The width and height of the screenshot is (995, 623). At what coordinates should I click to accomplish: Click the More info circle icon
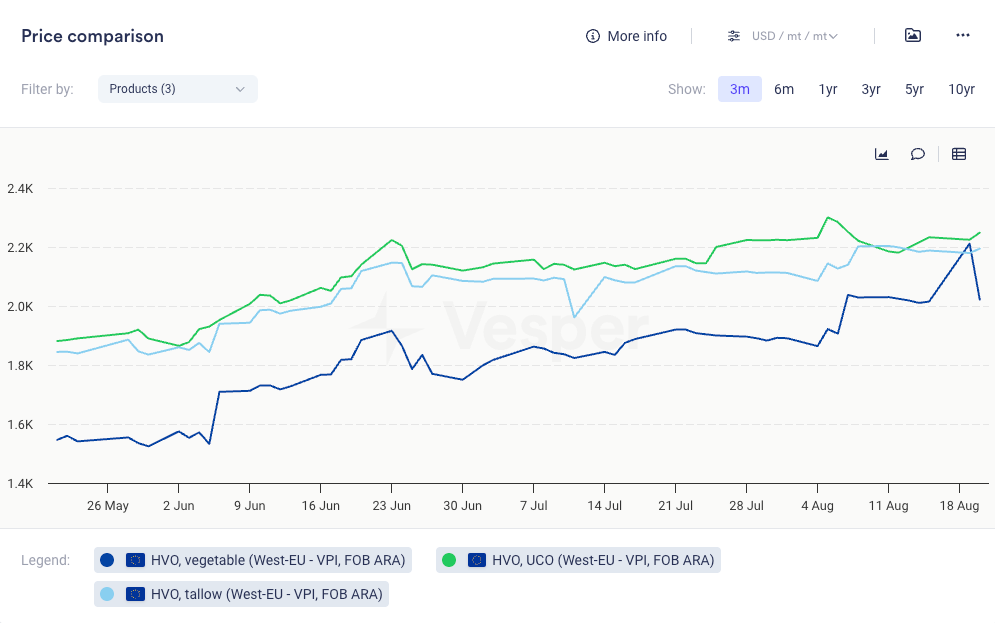point(593,36)
